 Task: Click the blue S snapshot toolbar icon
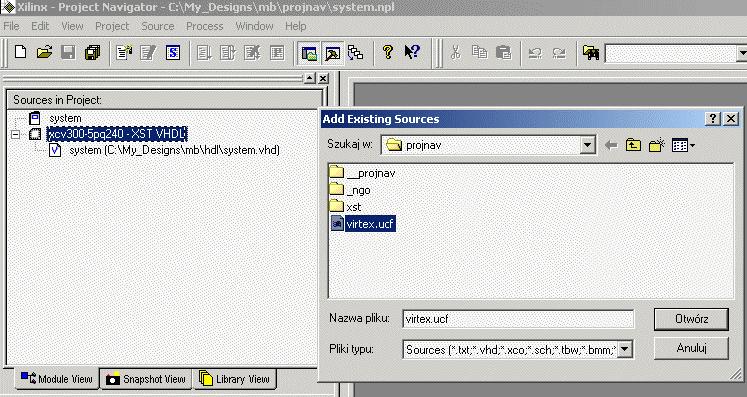173,51
